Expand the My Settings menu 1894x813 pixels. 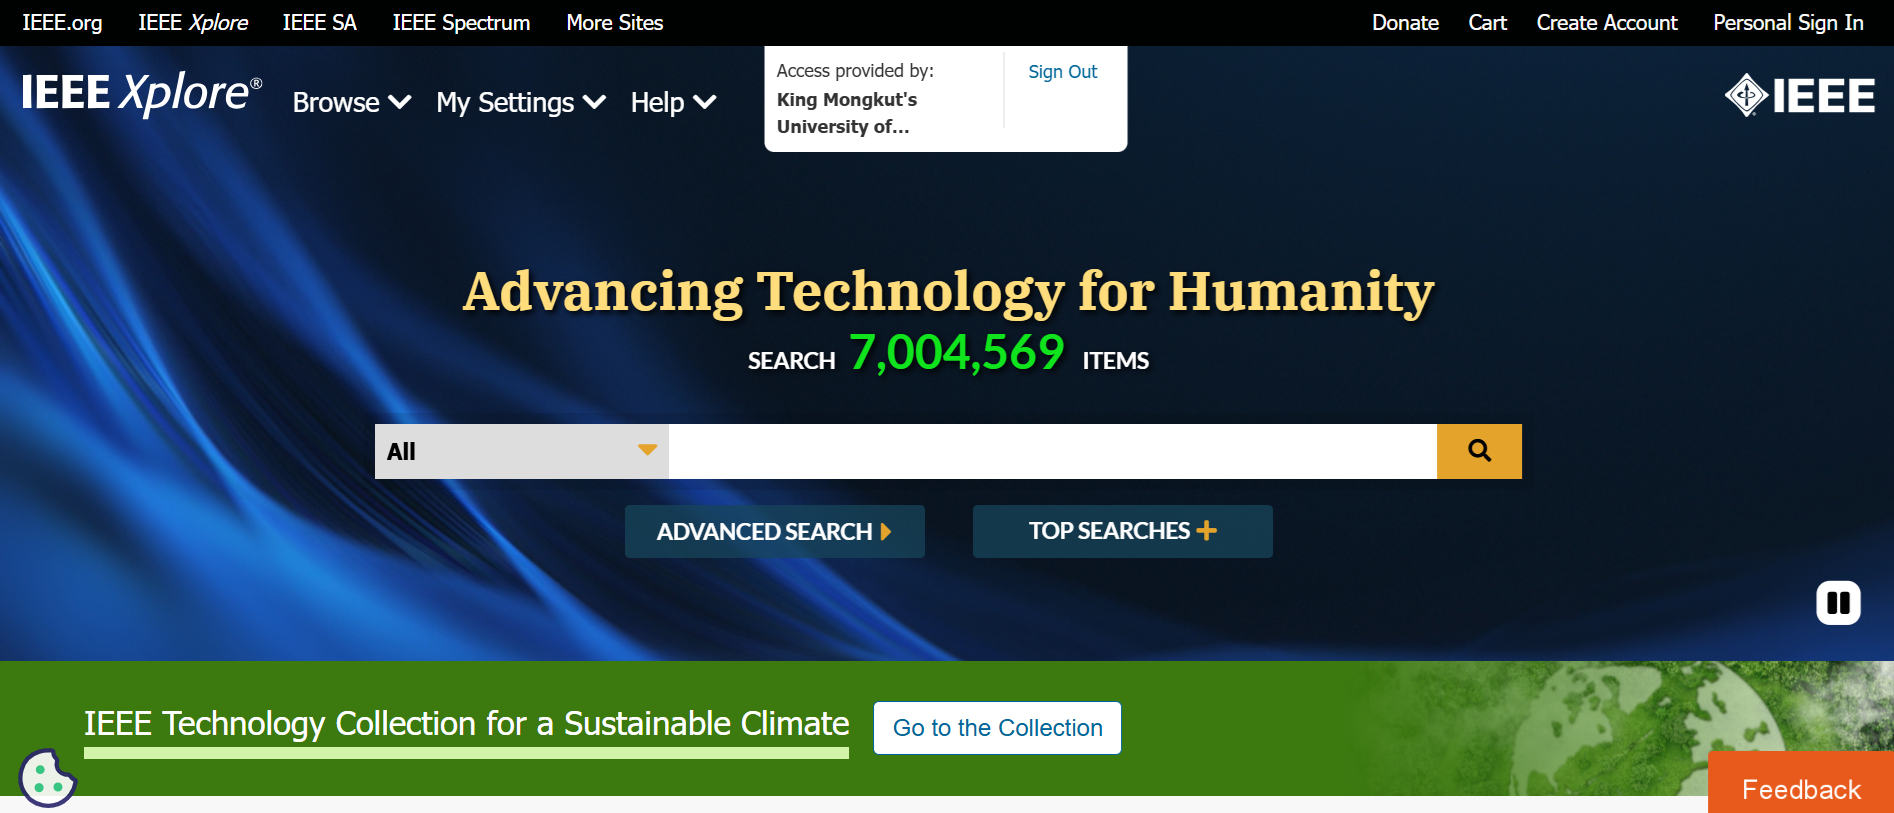pos(520,102)
